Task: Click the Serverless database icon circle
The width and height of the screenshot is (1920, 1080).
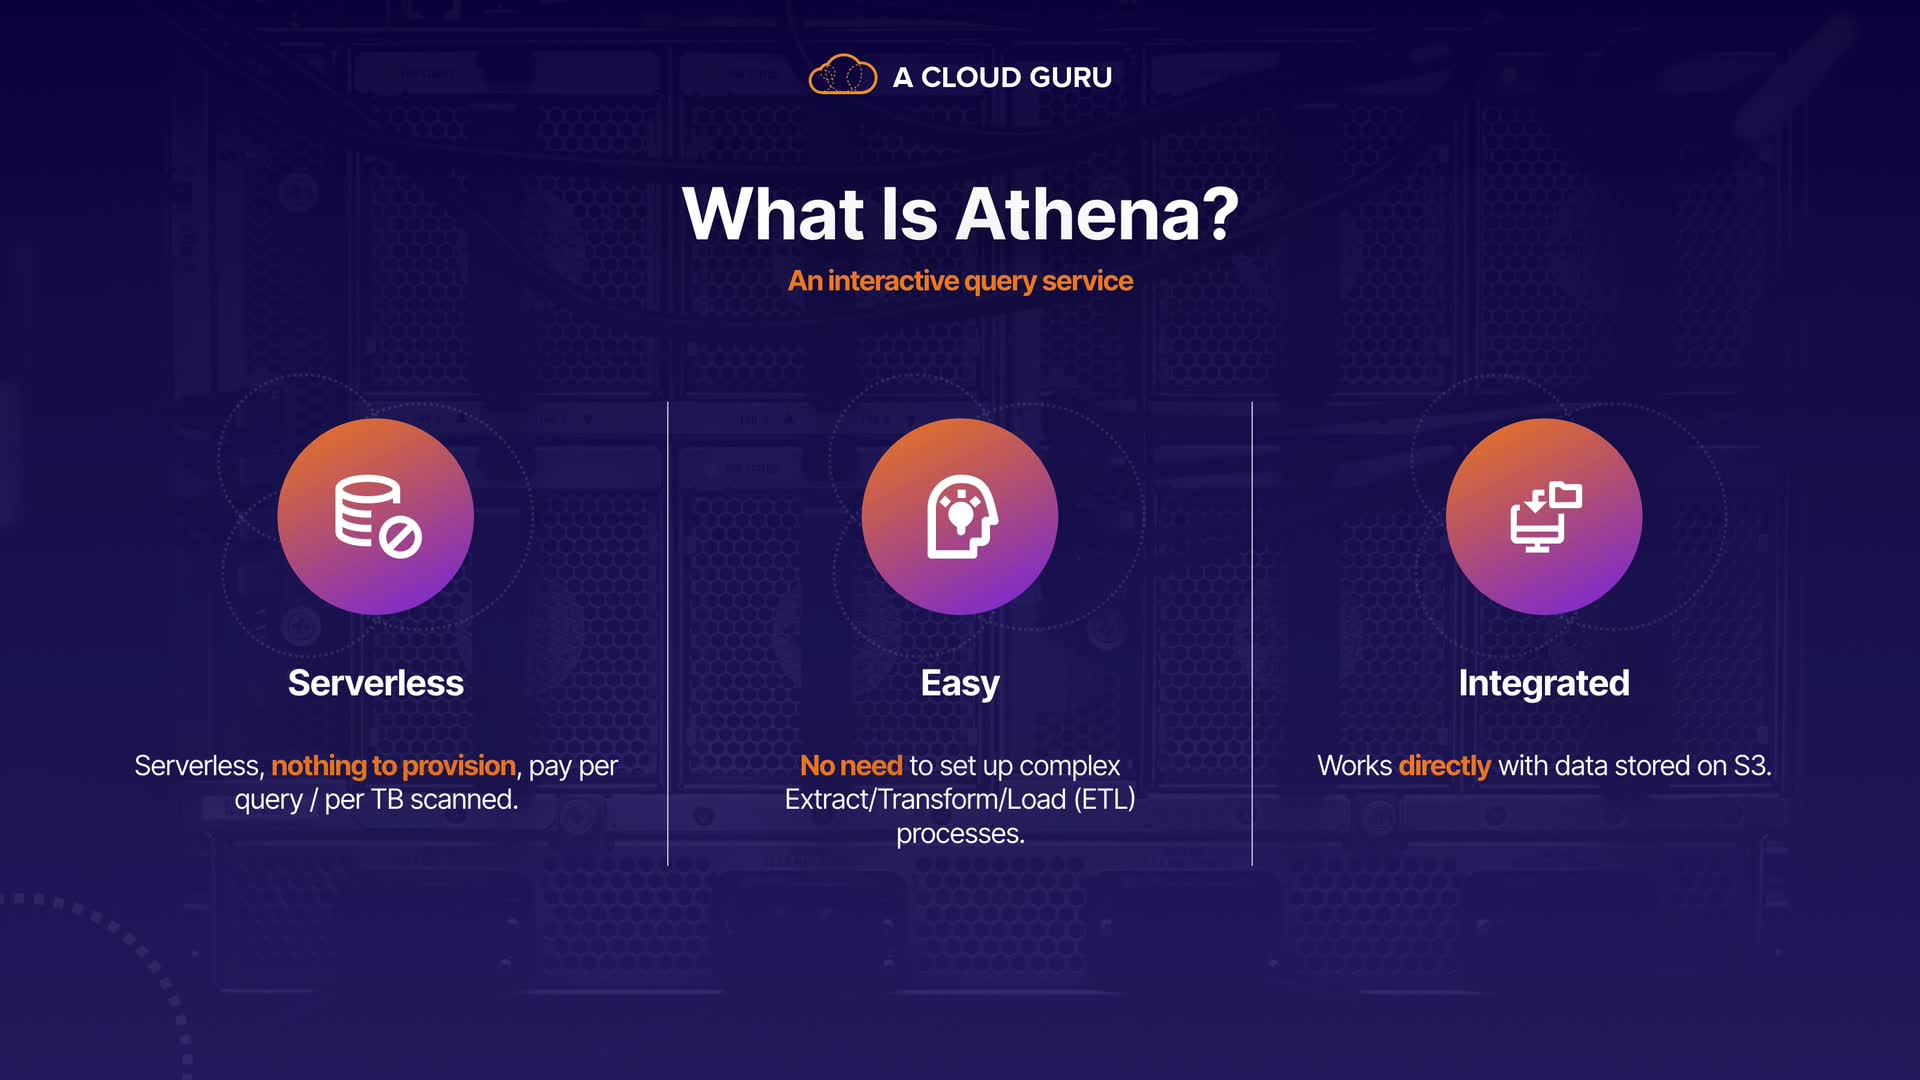Action: tap(376, 516)
